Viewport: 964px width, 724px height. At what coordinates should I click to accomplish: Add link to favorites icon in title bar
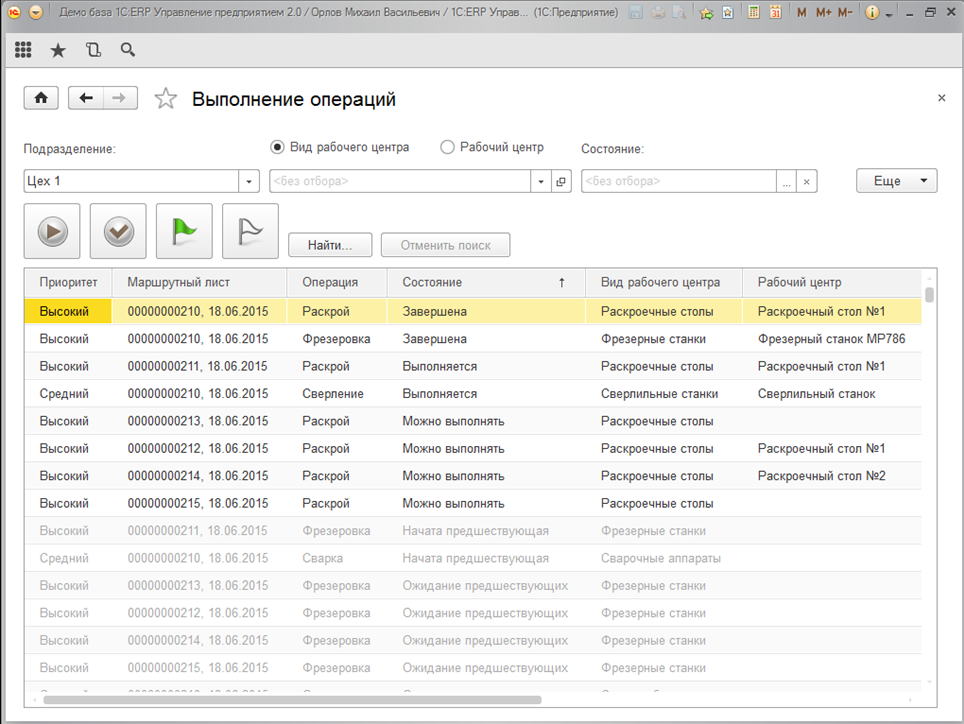pyautogui.click(x=706, y=13)
